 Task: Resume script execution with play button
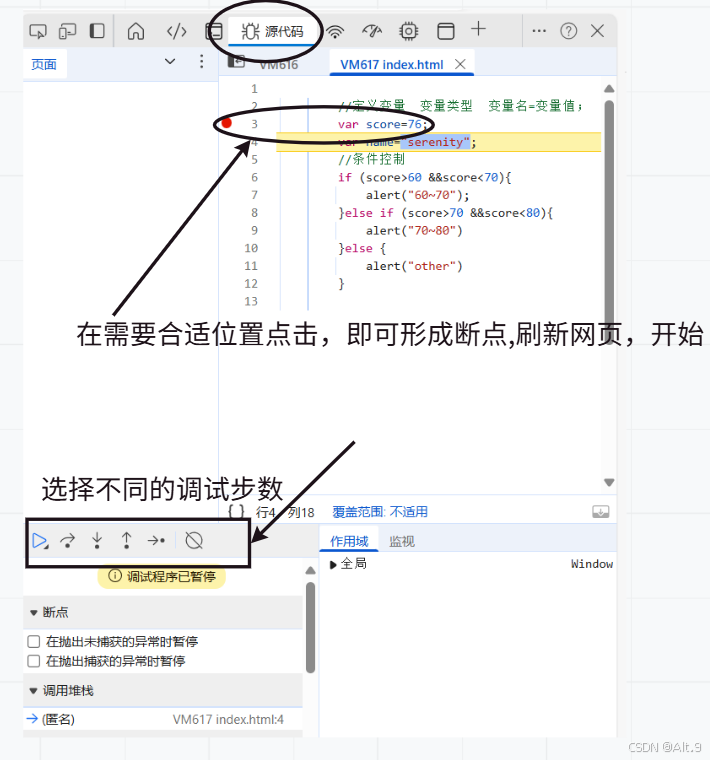[x=40, y=540]
